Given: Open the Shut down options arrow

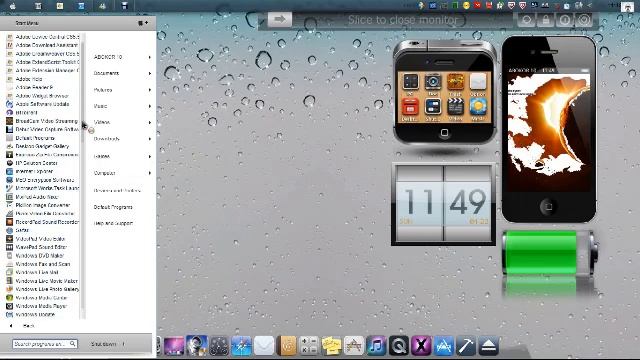Looking at the screenshot, I should [x=124, y=344].
